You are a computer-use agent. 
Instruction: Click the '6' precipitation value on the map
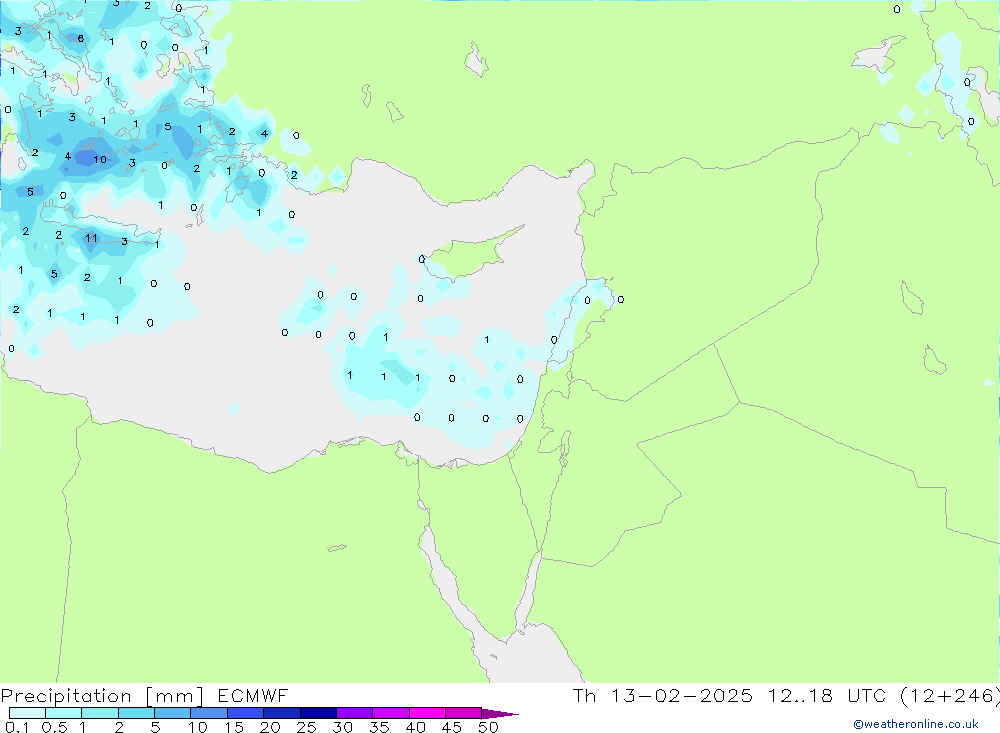tap(80, 38)
